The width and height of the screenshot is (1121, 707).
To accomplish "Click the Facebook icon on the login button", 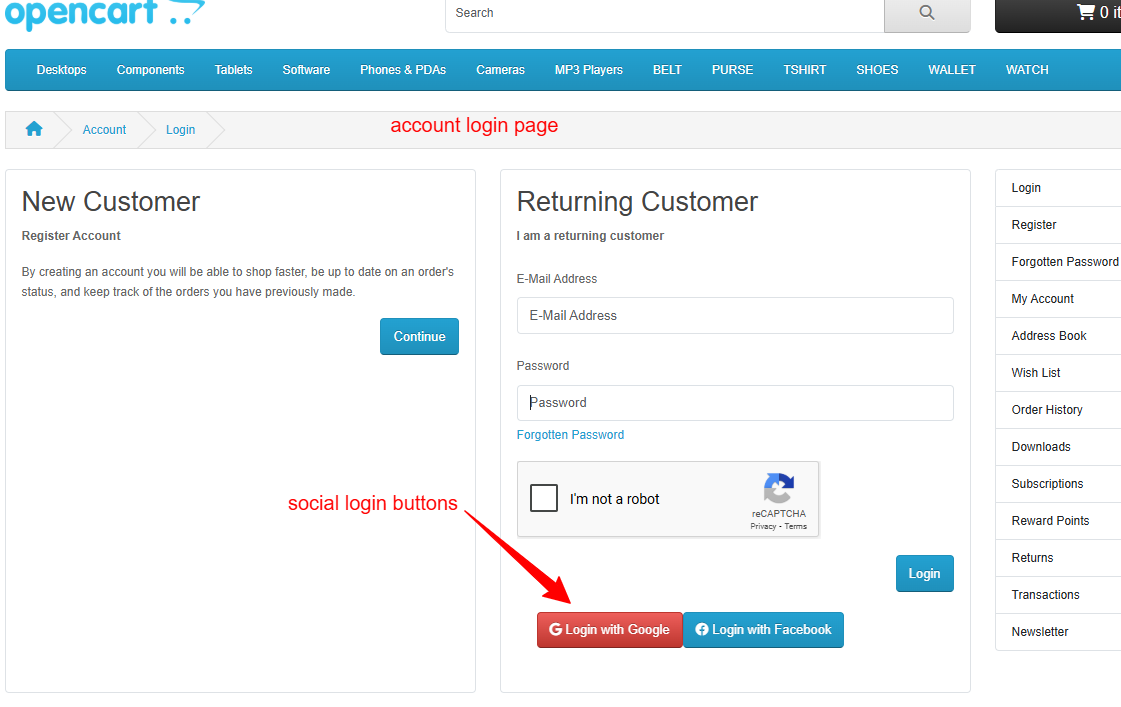I will (x=700, y=629).
